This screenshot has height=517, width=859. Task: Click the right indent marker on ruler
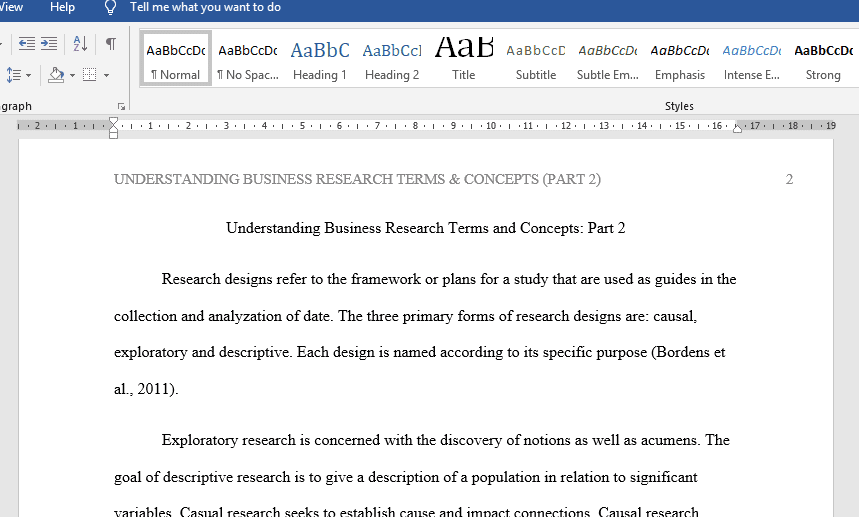point(737,128)
